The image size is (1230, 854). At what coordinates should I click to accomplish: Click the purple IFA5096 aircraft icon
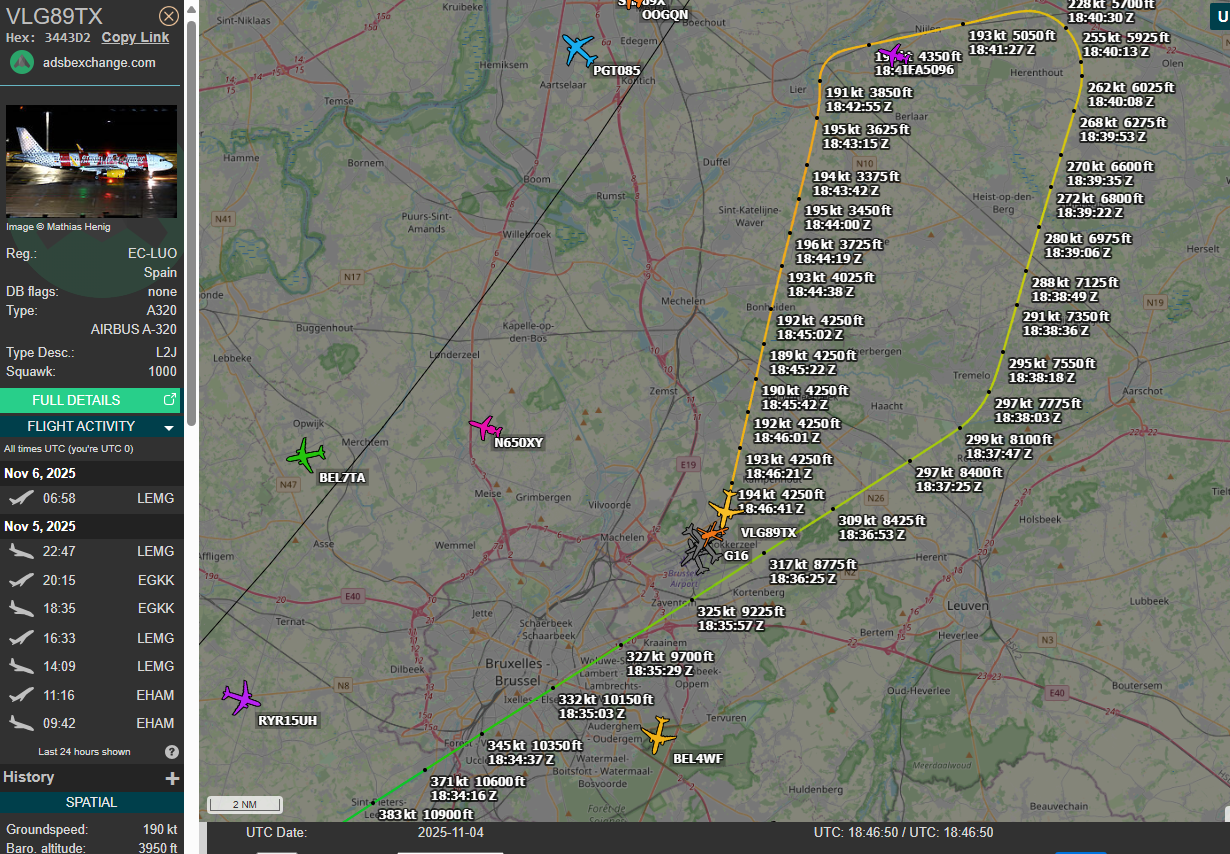(x=890, y=54)
